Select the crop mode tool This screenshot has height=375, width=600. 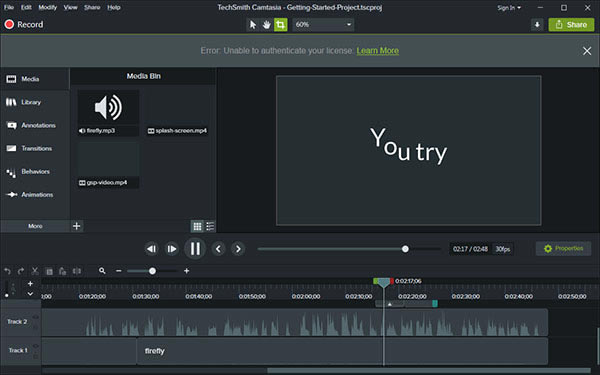coord(280,25)
